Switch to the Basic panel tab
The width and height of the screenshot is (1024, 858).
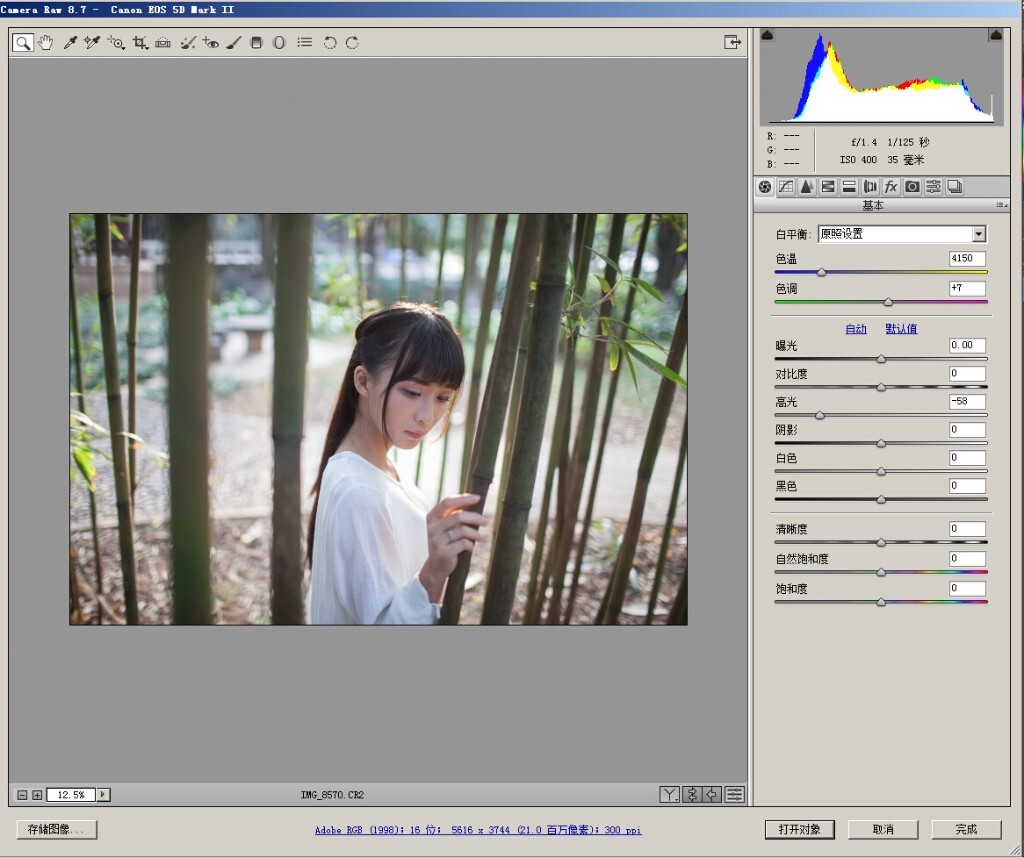(765, 187)
